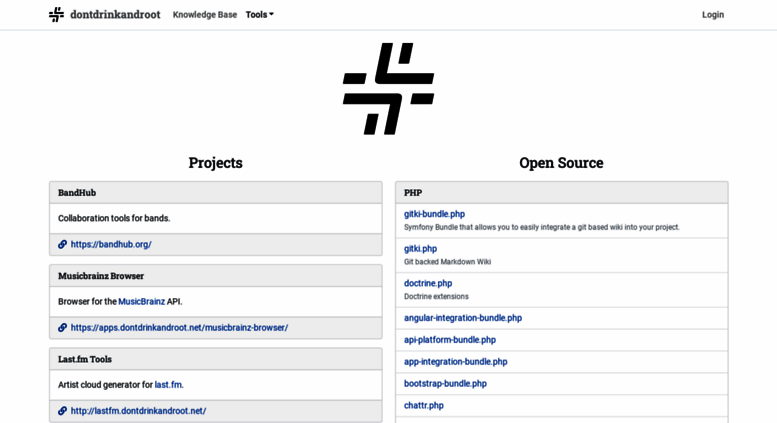Image resolution: width=777 pixels, height=423 pixels.
Task: Click the link icon beside bandhub.org URL
Action: (x=62, y=244)
